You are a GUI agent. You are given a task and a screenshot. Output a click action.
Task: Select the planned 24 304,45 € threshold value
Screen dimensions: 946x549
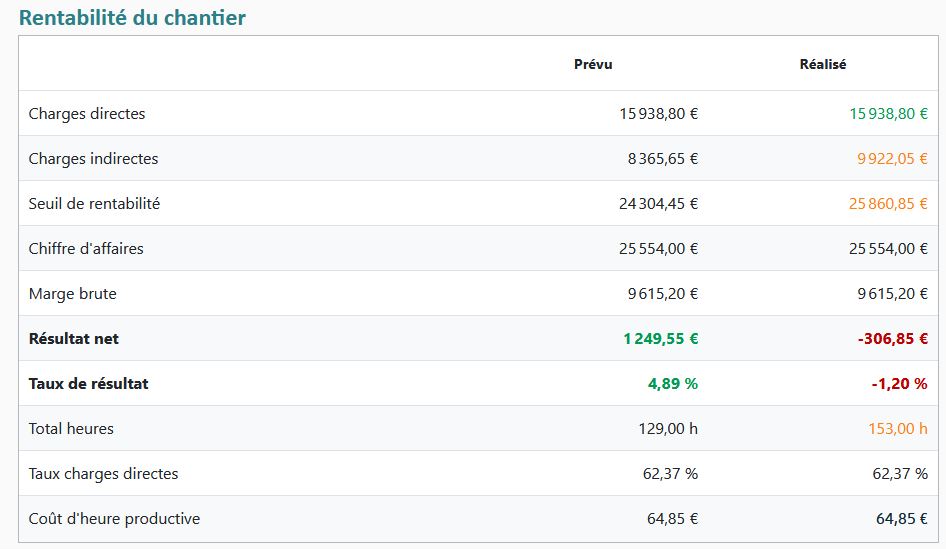[658, 204]
